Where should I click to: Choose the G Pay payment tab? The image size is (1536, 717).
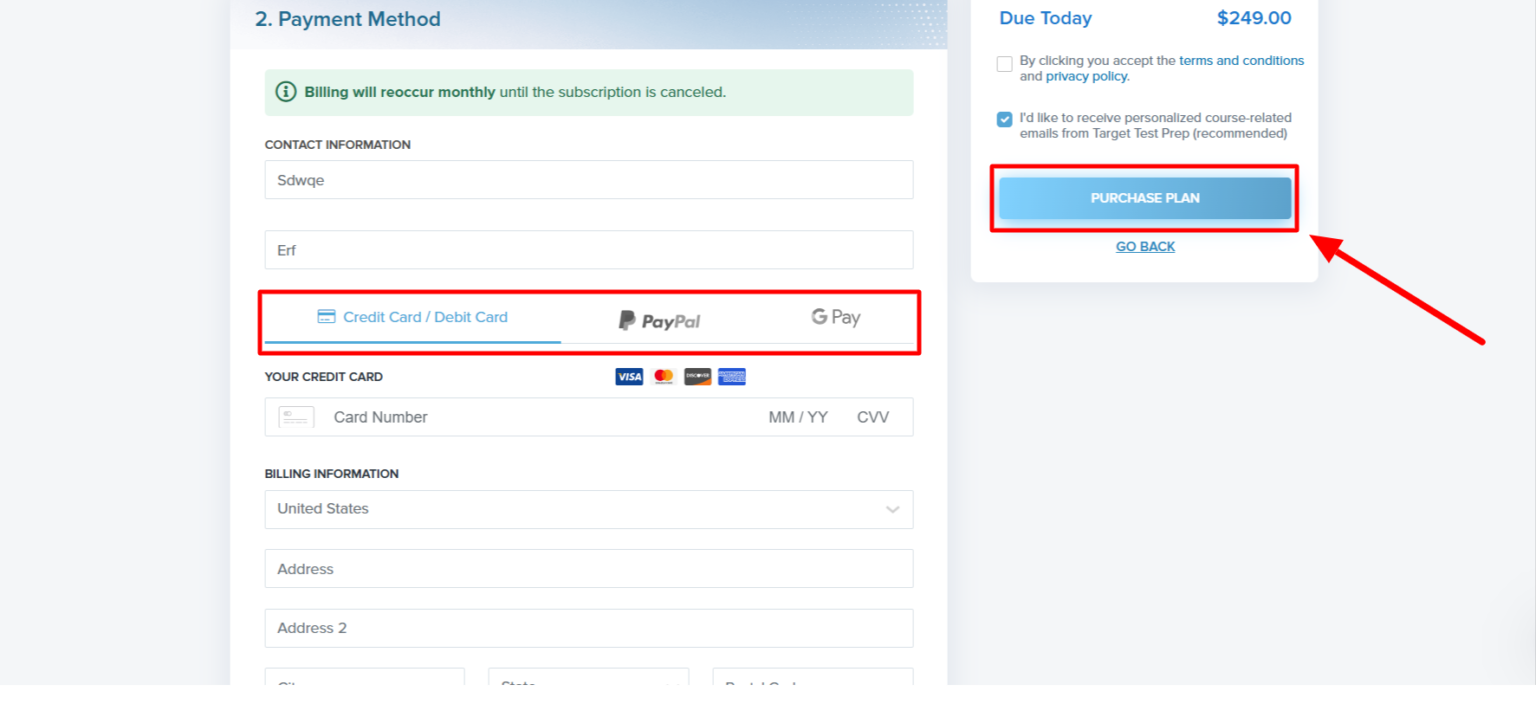[x=836, y=317]
